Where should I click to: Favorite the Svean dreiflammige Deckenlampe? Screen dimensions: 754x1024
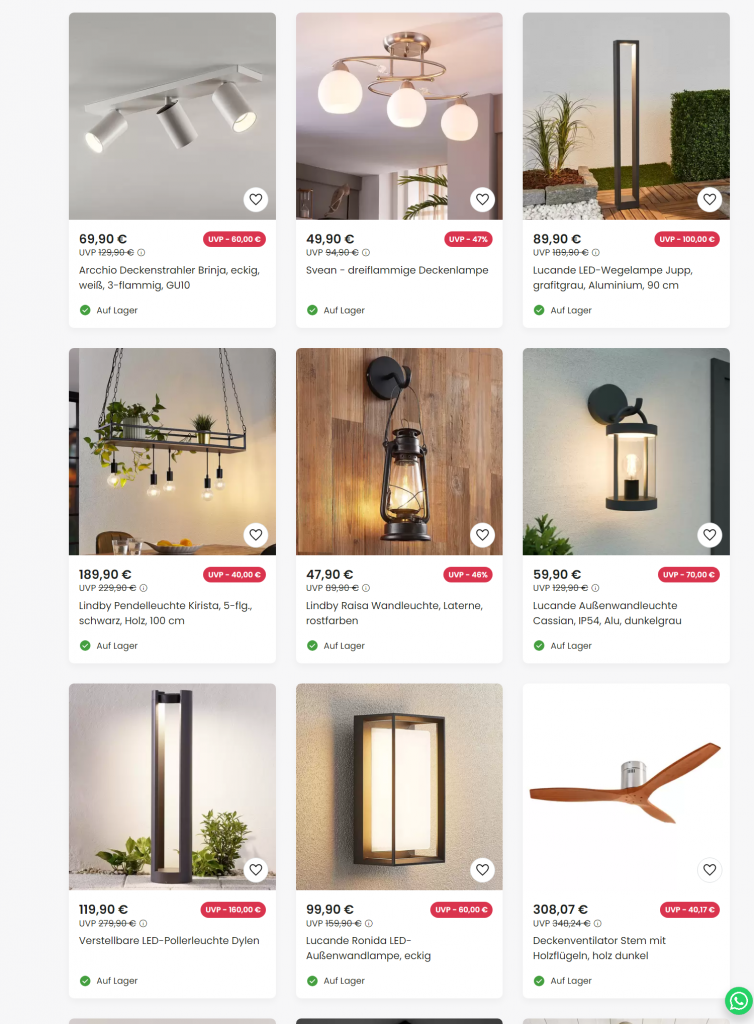pos(482,199)
